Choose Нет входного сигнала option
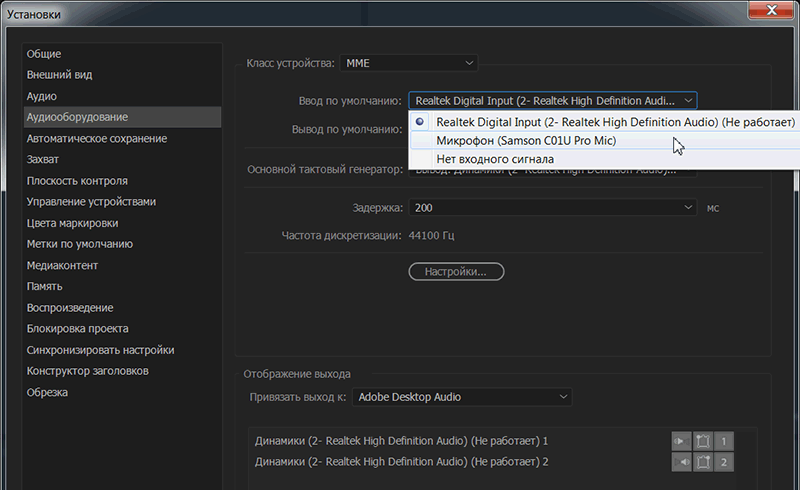The width and height of the screenshot is (800, 490). point(605,159)
